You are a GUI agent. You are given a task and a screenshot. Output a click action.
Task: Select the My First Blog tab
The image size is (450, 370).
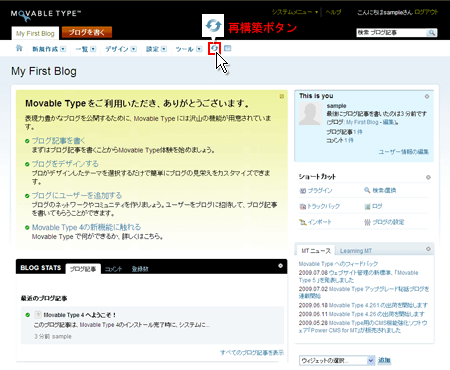click(x=35, y=33)
